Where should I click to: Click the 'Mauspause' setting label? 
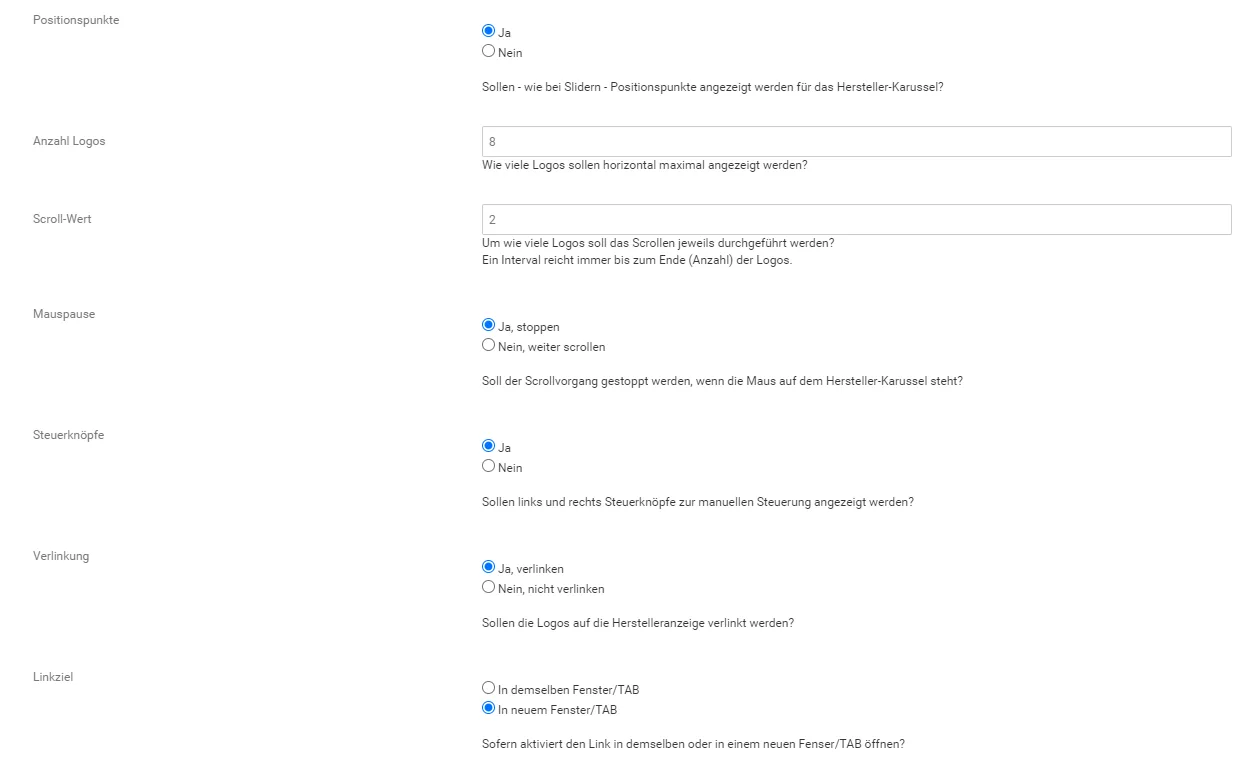pos(63,314)
